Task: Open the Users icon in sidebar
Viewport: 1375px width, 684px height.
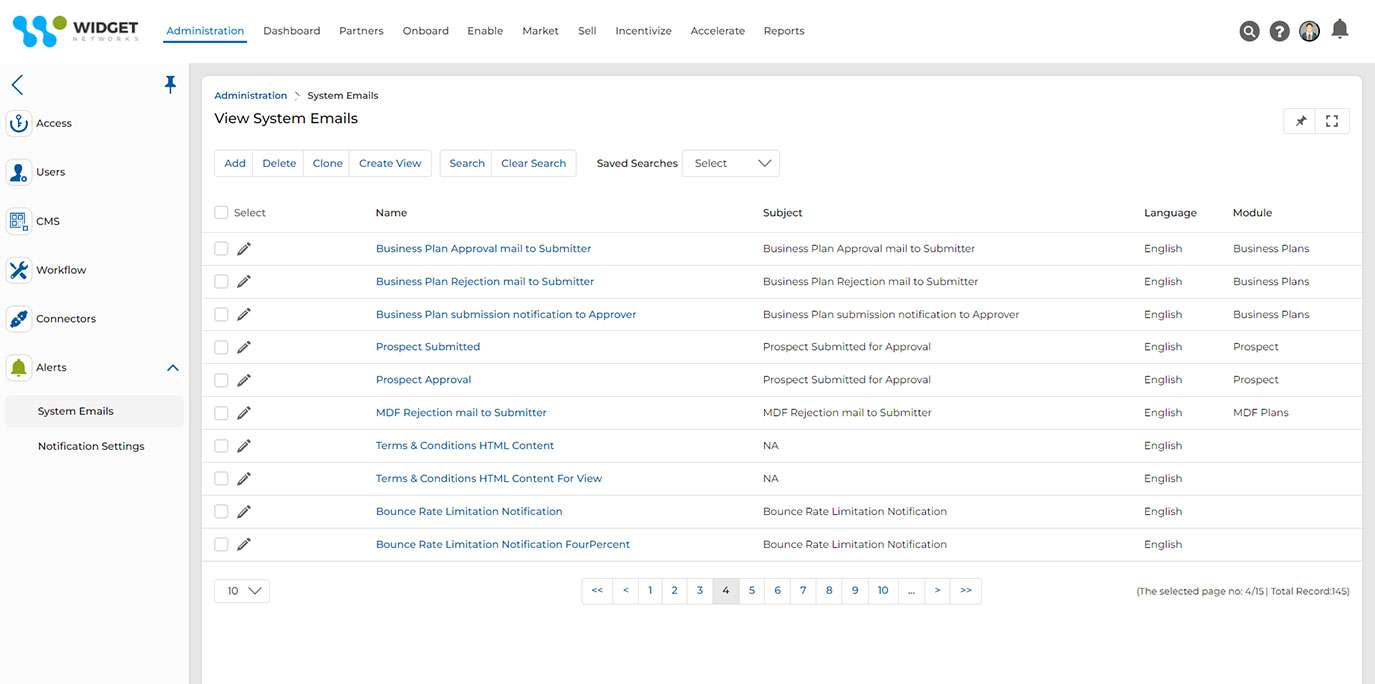Action: (x=19, y=172)
